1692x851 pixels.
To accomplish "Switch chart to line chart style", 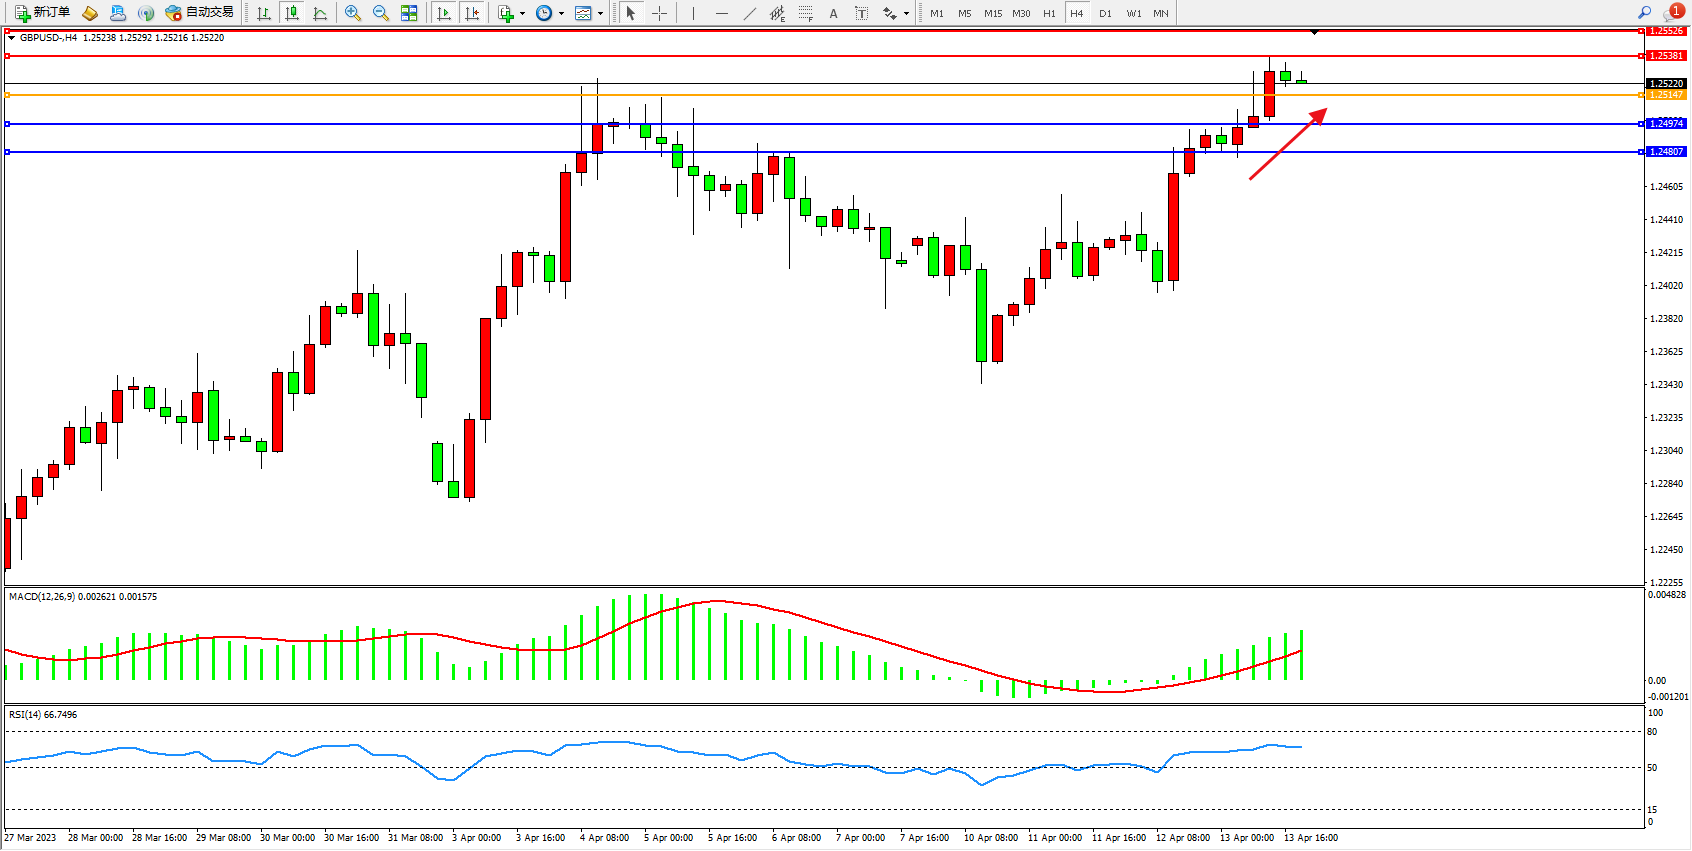I will point(320,13).
